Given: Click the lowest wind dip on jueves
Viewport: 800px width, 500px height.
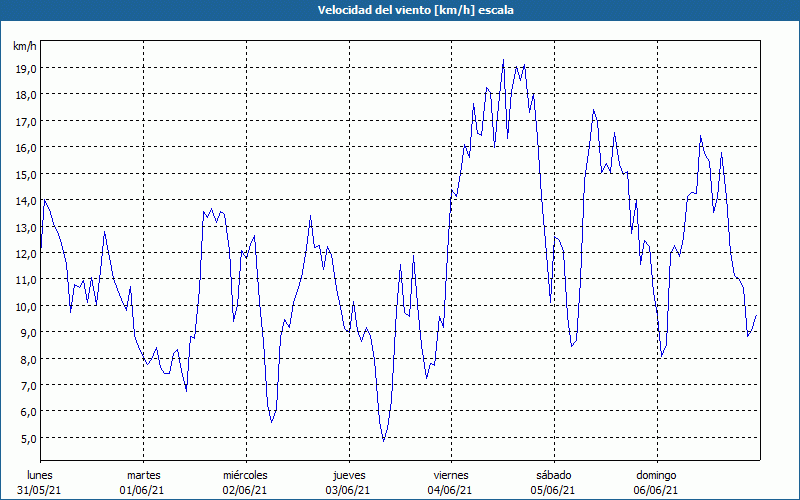Looking at the screenshot, I should (x=384, y=441).
